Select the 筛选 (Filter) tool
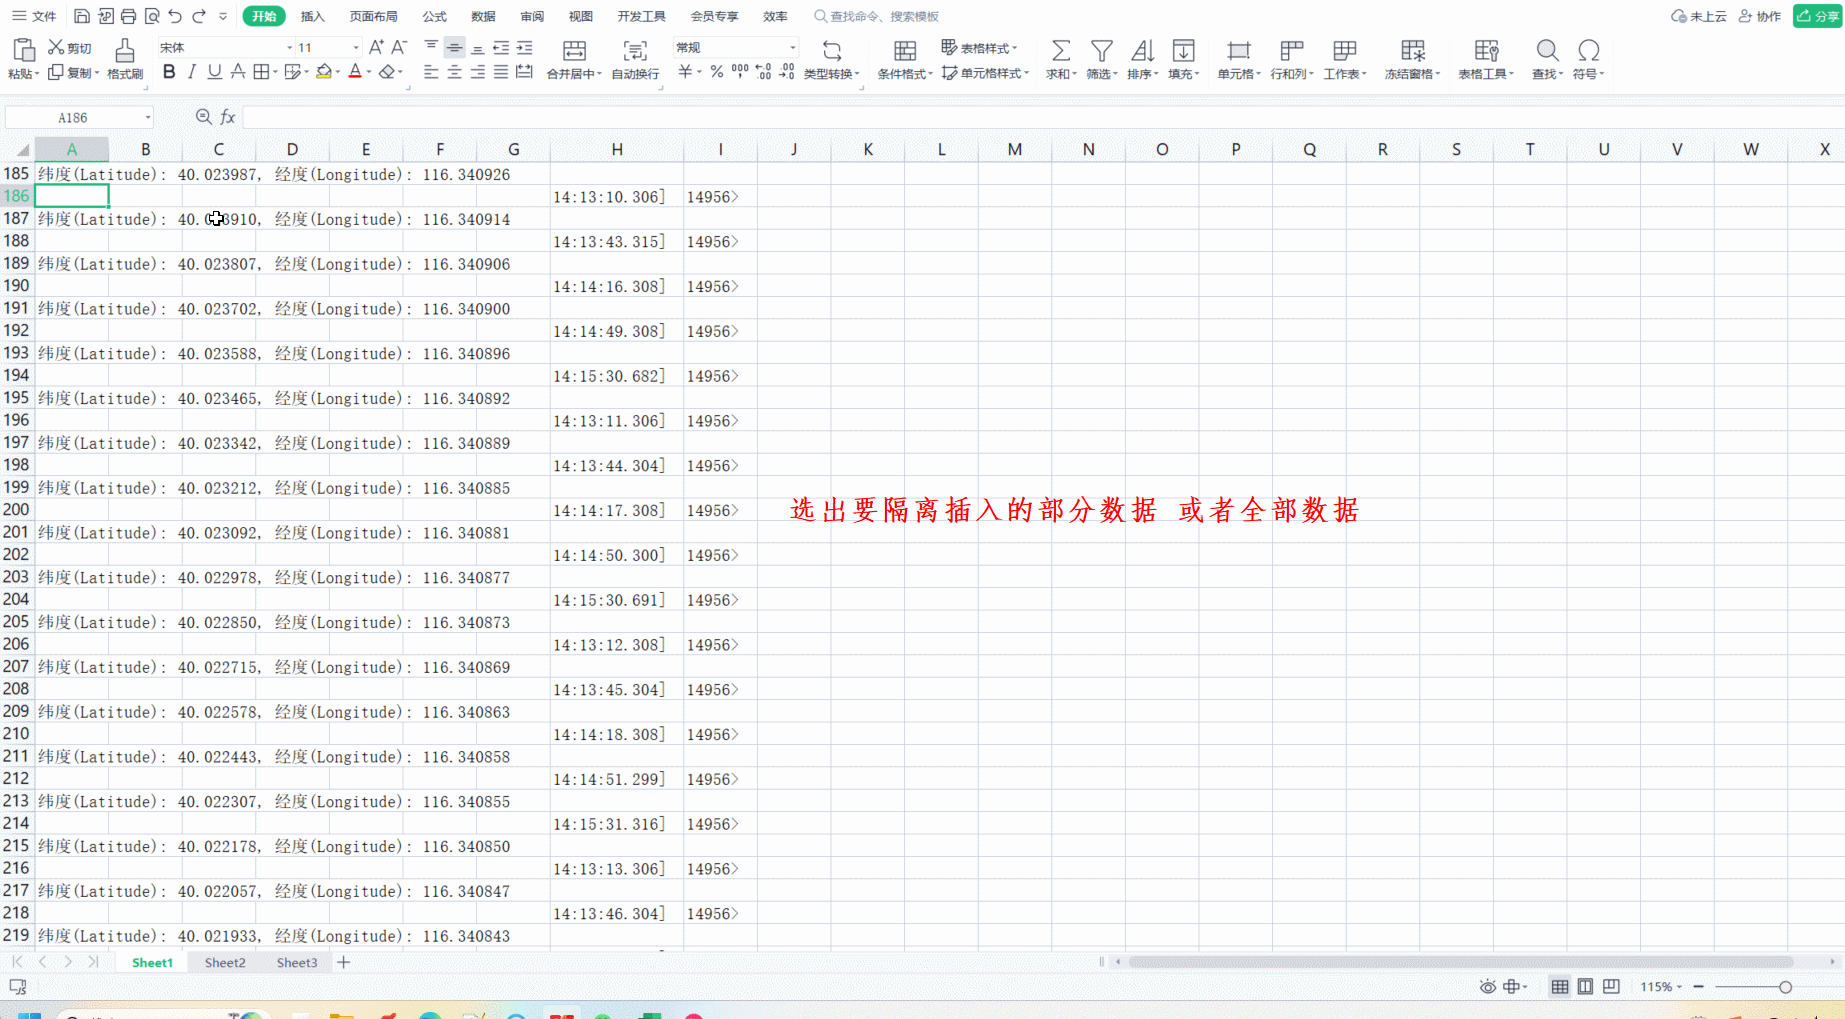The height and width of the screenshot is (1019, 1845). (x=1100, y=58)
